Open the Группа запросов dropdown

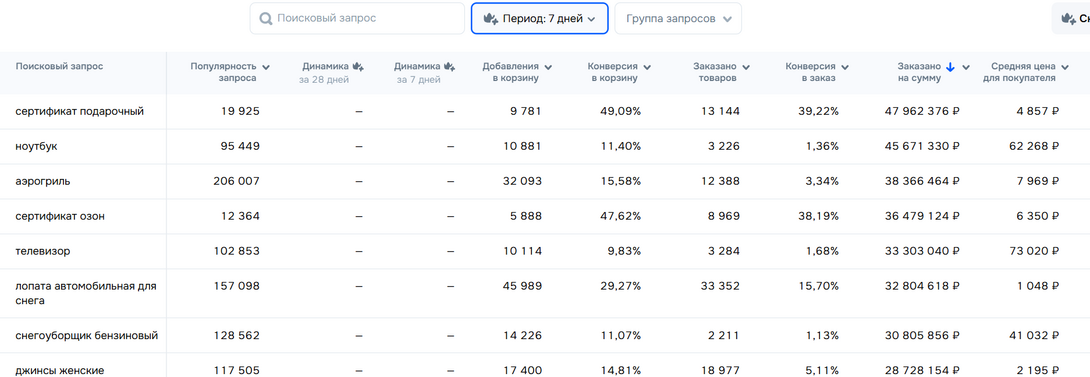click(x=678, y=18)
